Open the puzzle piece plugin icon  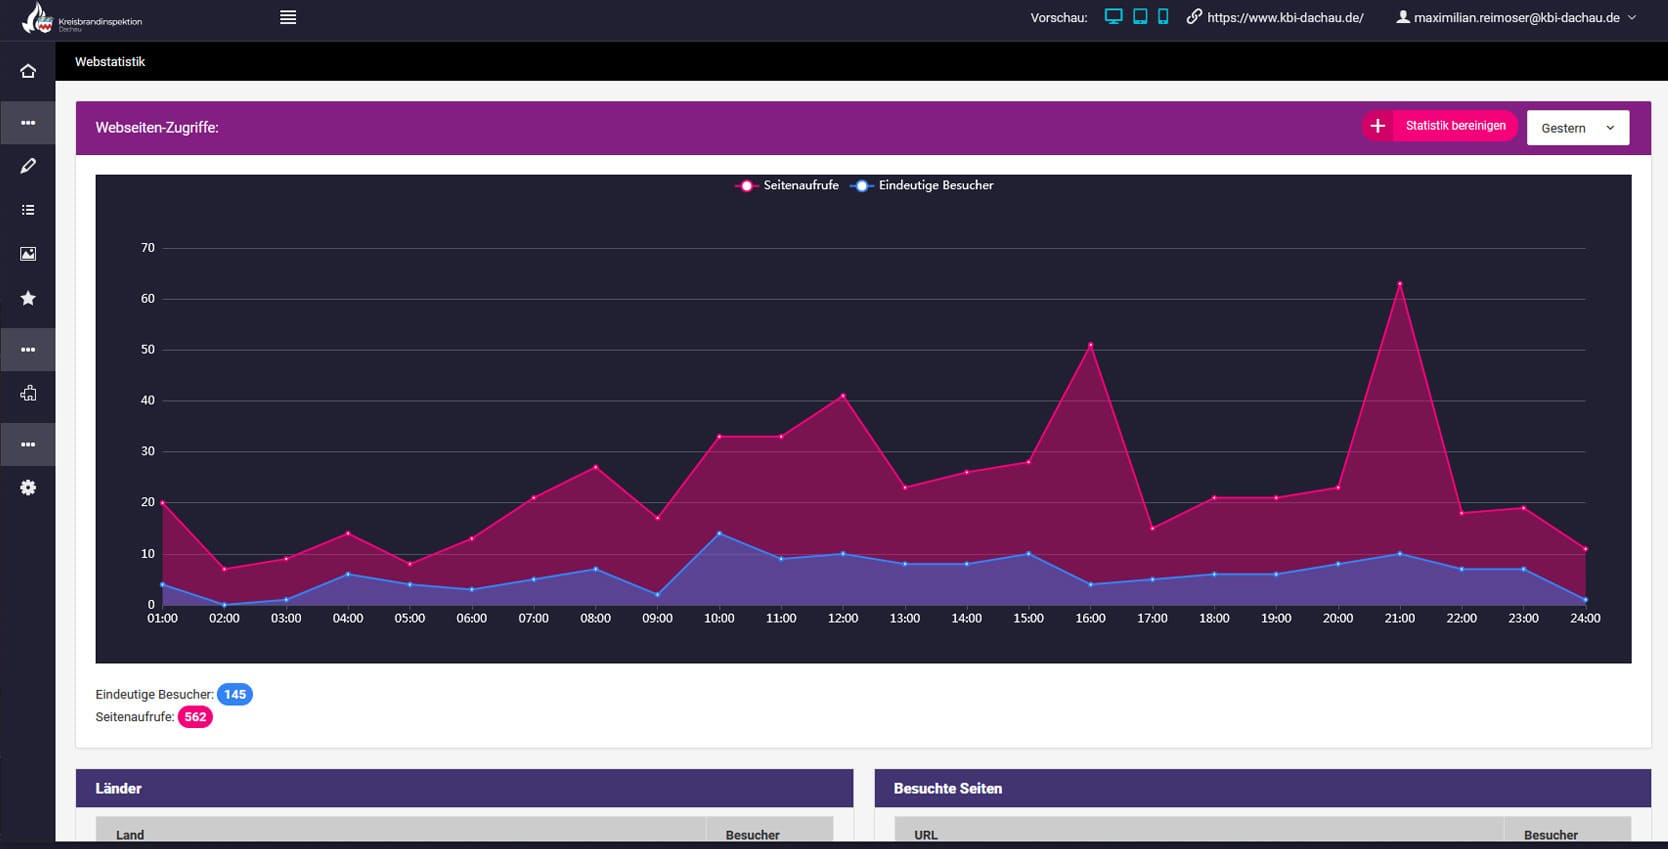[28, 393]
